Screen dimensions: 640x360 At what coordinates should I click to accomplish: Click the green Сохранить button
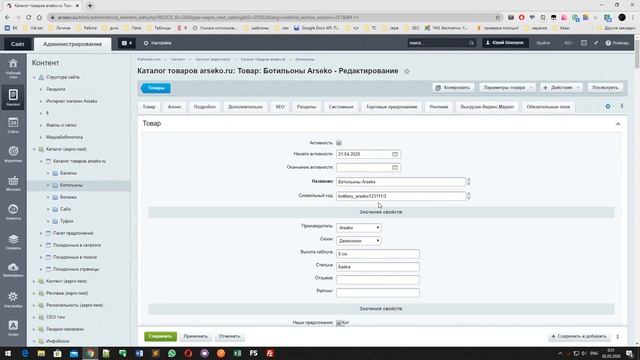pos(160,336)
